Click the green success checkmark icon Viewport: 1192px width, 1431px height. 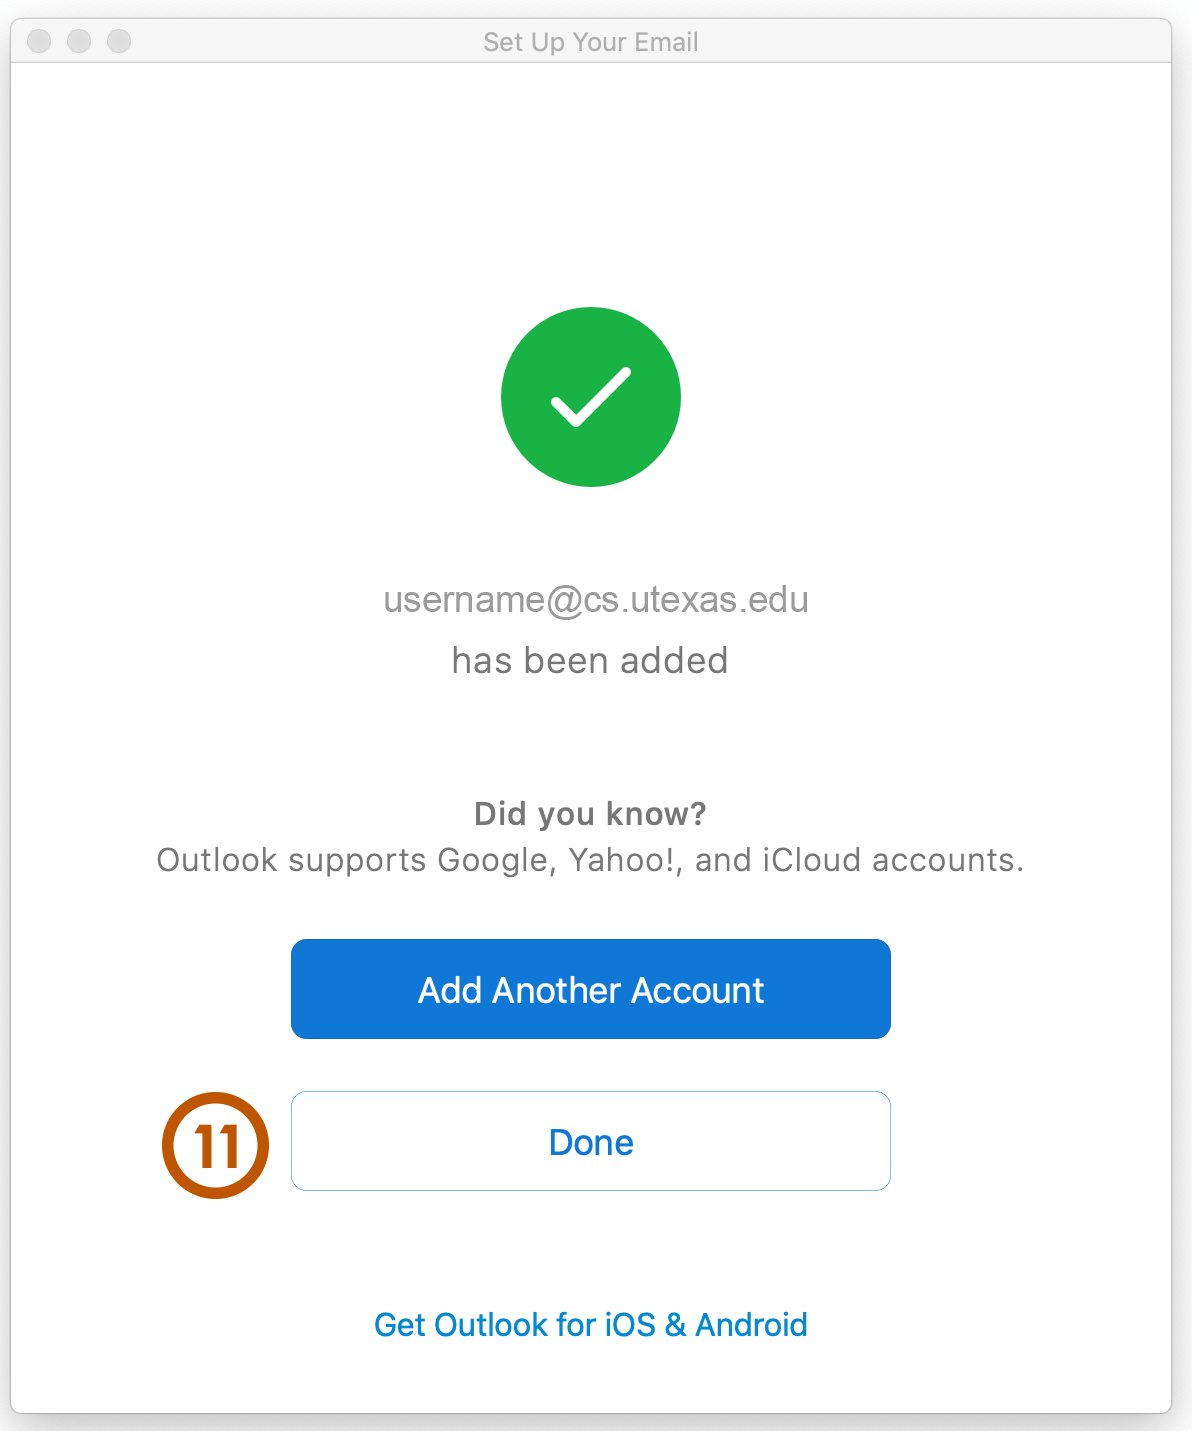tap(591, 397)
